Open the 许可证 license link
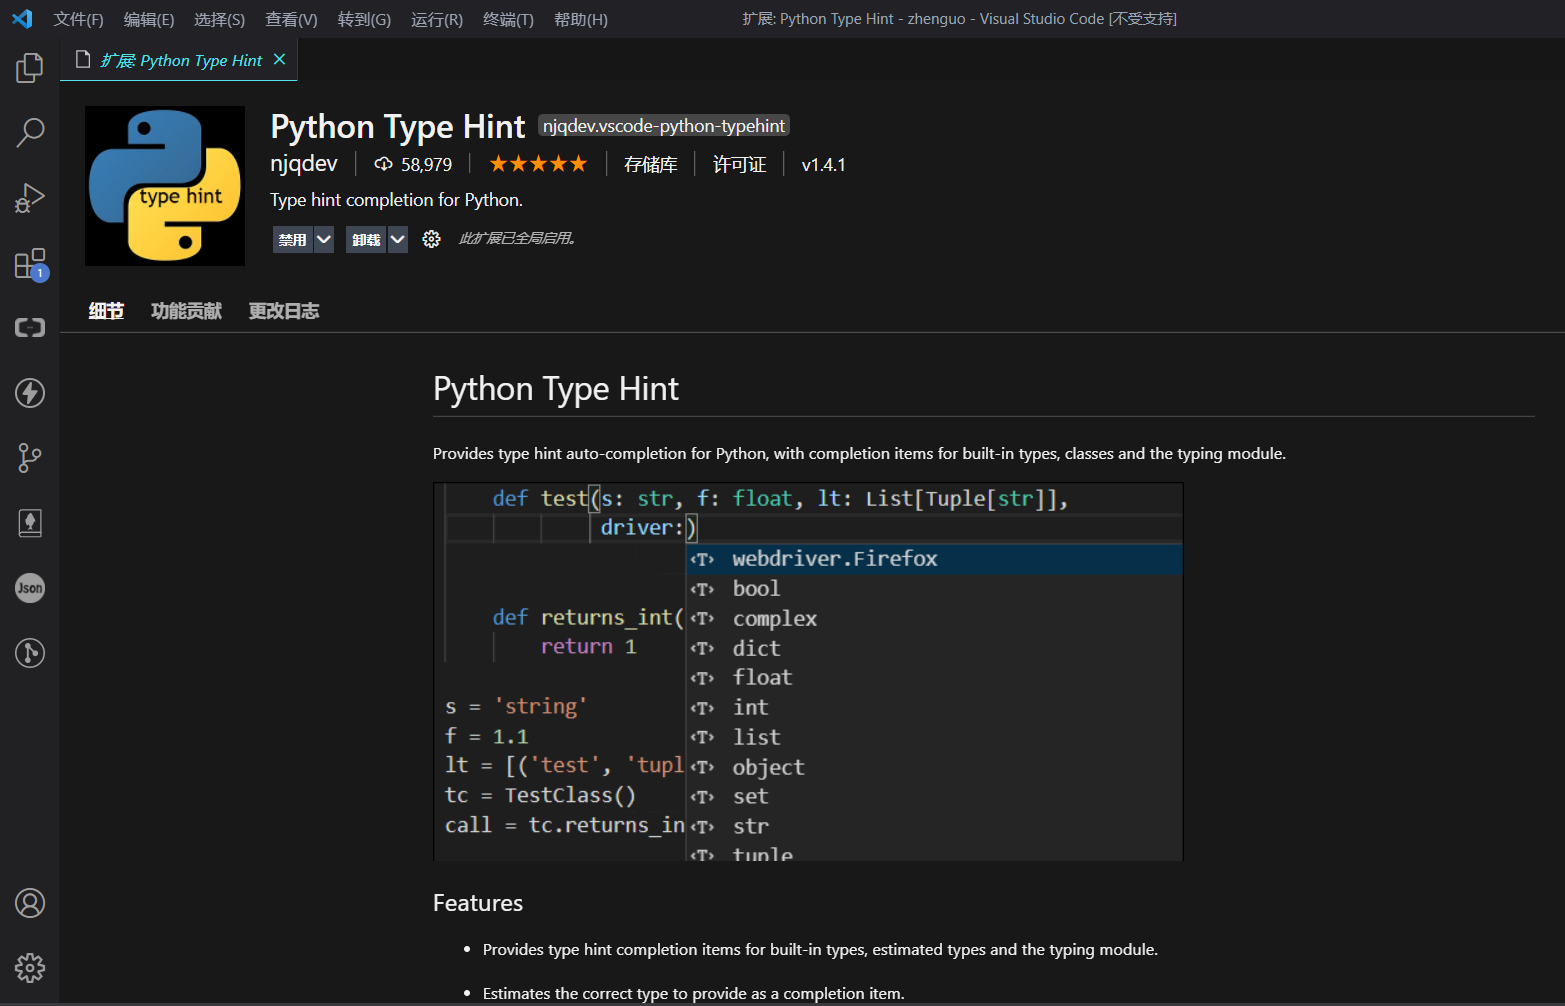 click(739, 164)
